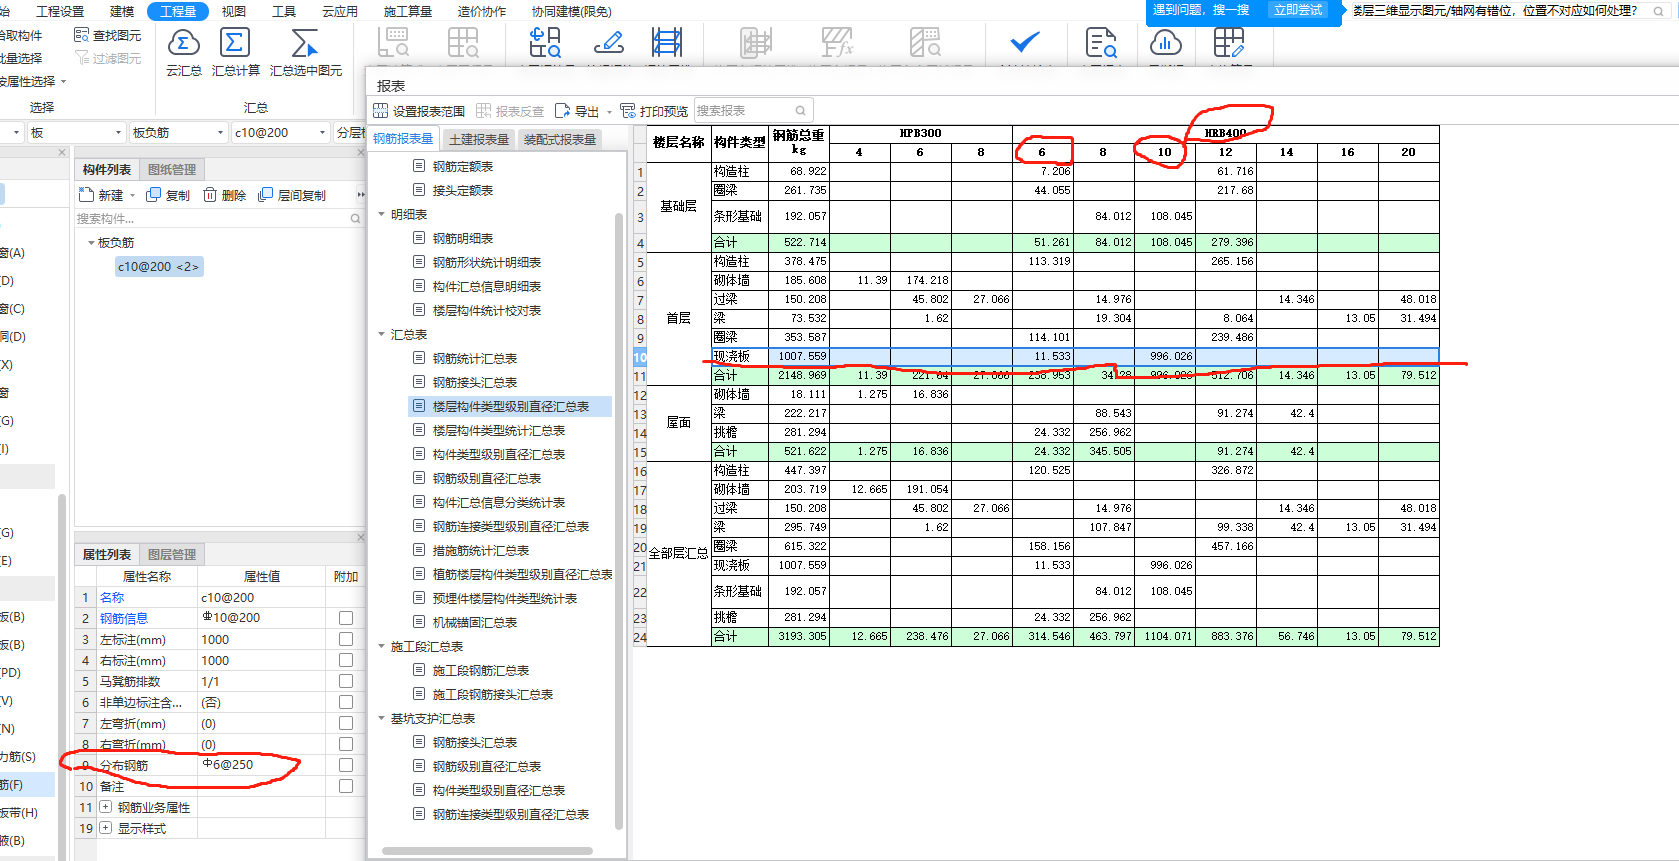Click the blue checkmark validity-check icon
Image resolution: width=1679 pixels, height=861 pixels.
click(1025, 42)
